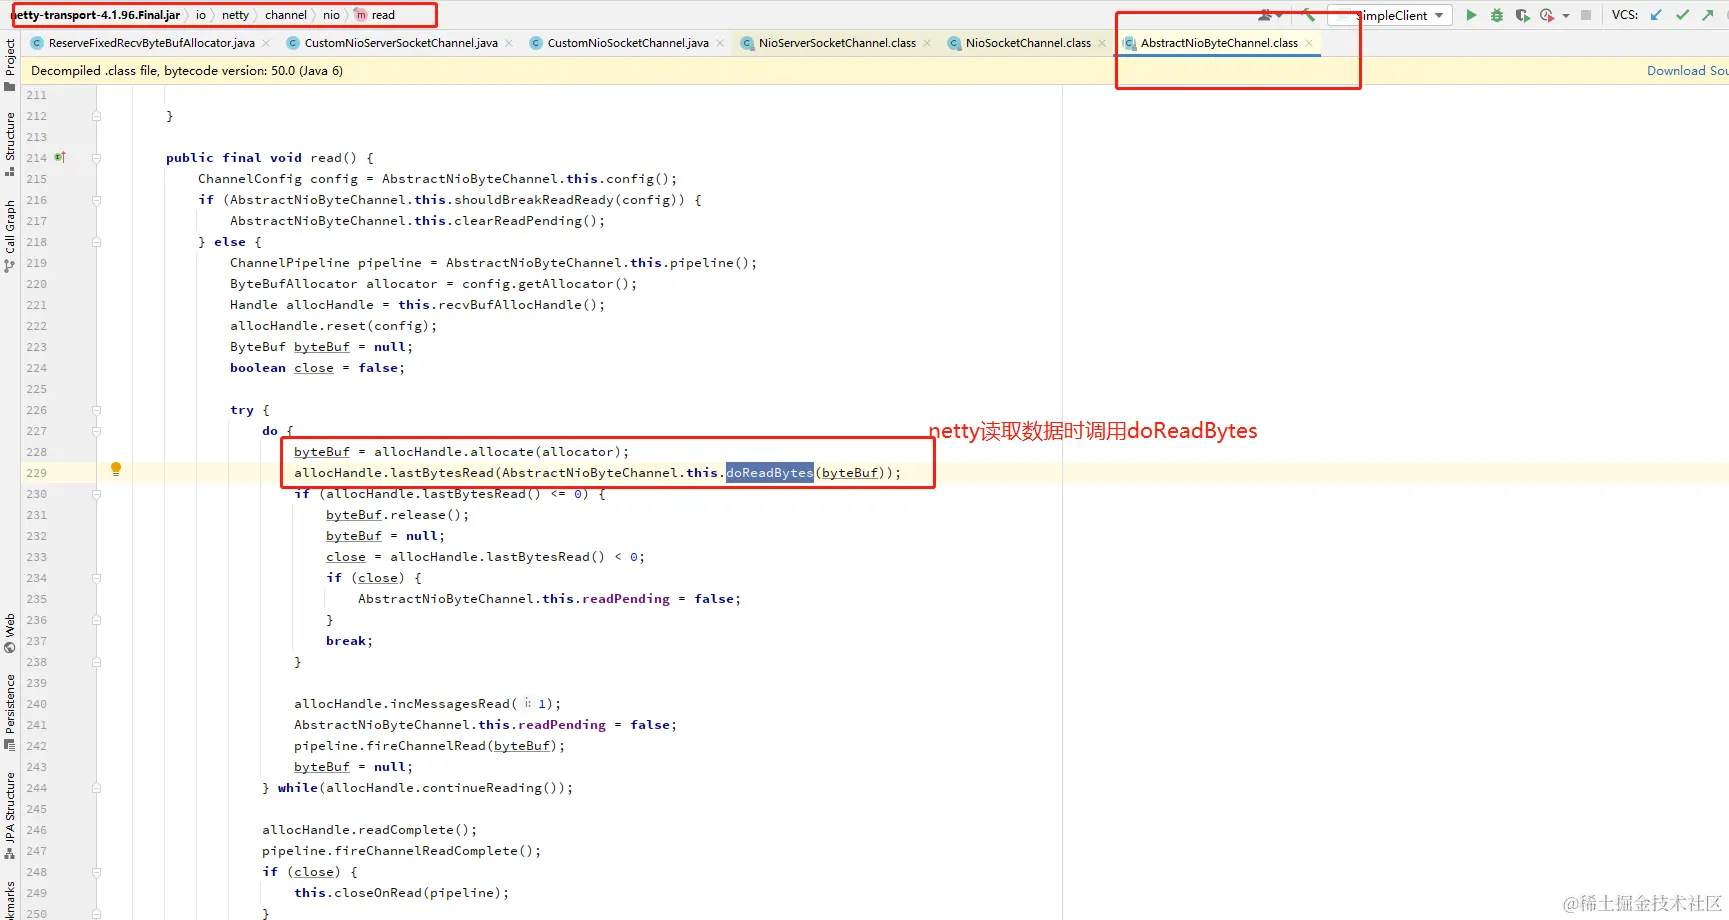The image size is (1729, 920).
Task: Click the grey Stop square icon
Action: [x=1586, y=15]
